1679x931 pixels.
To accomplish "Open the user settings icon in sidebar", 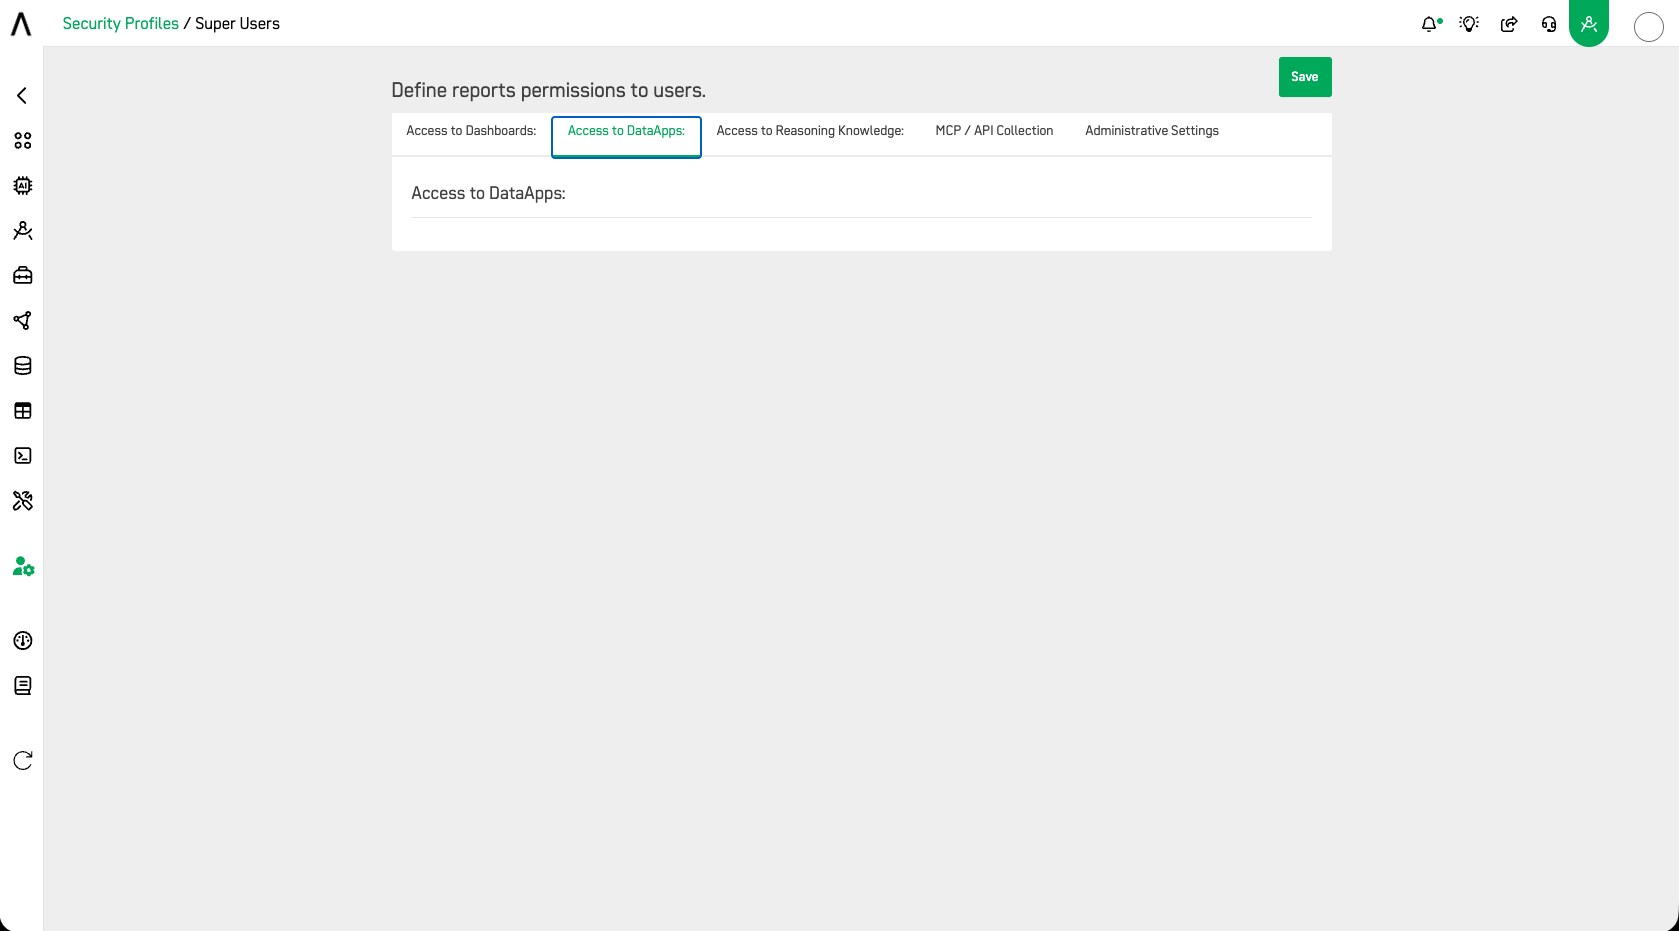I will point(23,567).
